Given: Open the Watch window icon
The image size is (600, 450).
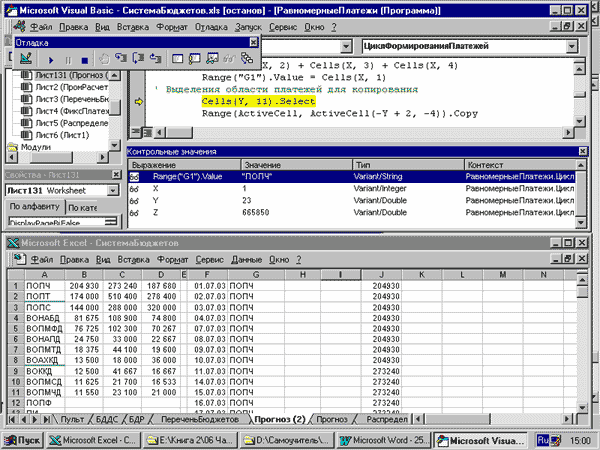Looking at the screenshot, I should point(212,59).
